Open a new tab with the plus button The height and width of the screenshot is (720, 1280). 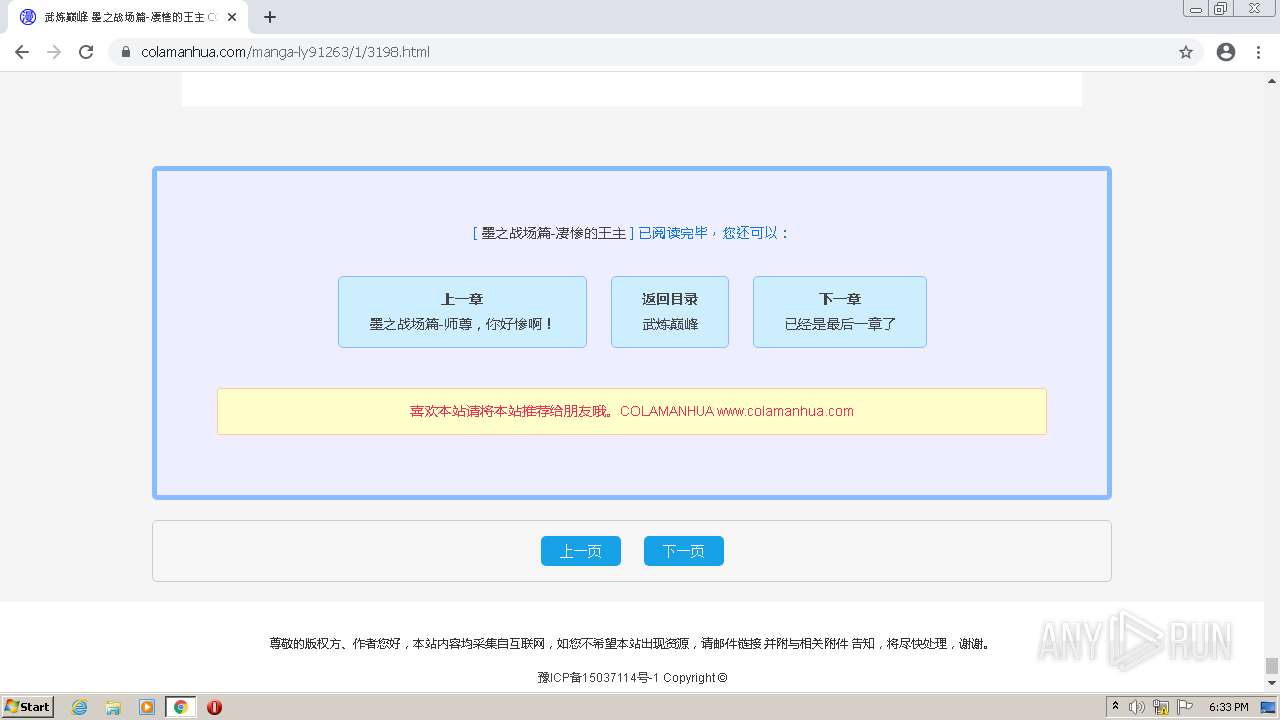pyautogui.click(x=270, y=17)
